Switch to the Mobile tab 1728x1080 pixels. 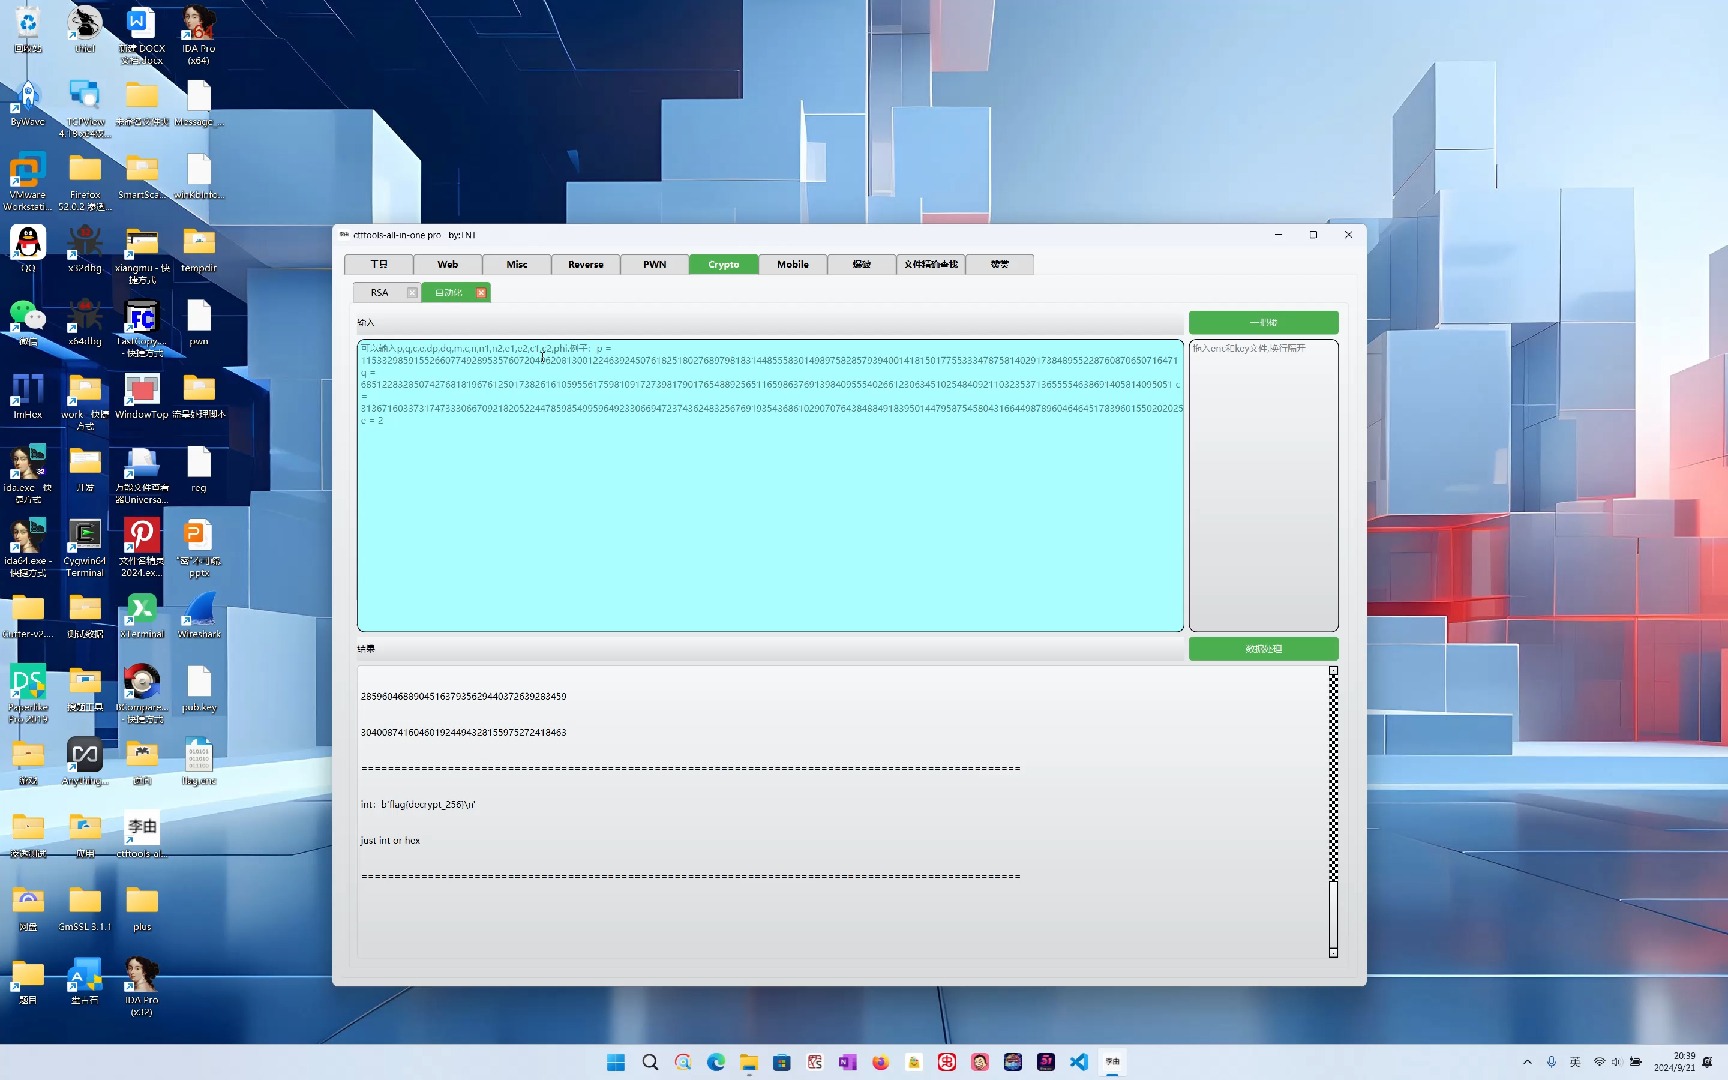coord(793,264)
